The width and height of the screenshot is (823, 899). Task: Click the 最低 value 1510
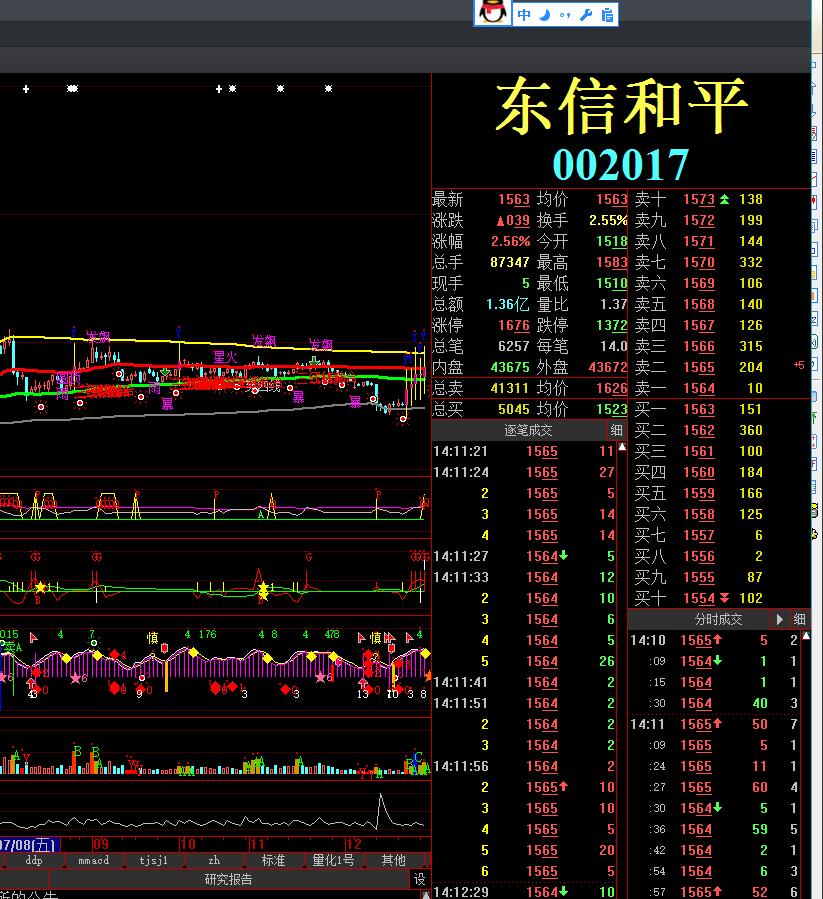(612, 283)
